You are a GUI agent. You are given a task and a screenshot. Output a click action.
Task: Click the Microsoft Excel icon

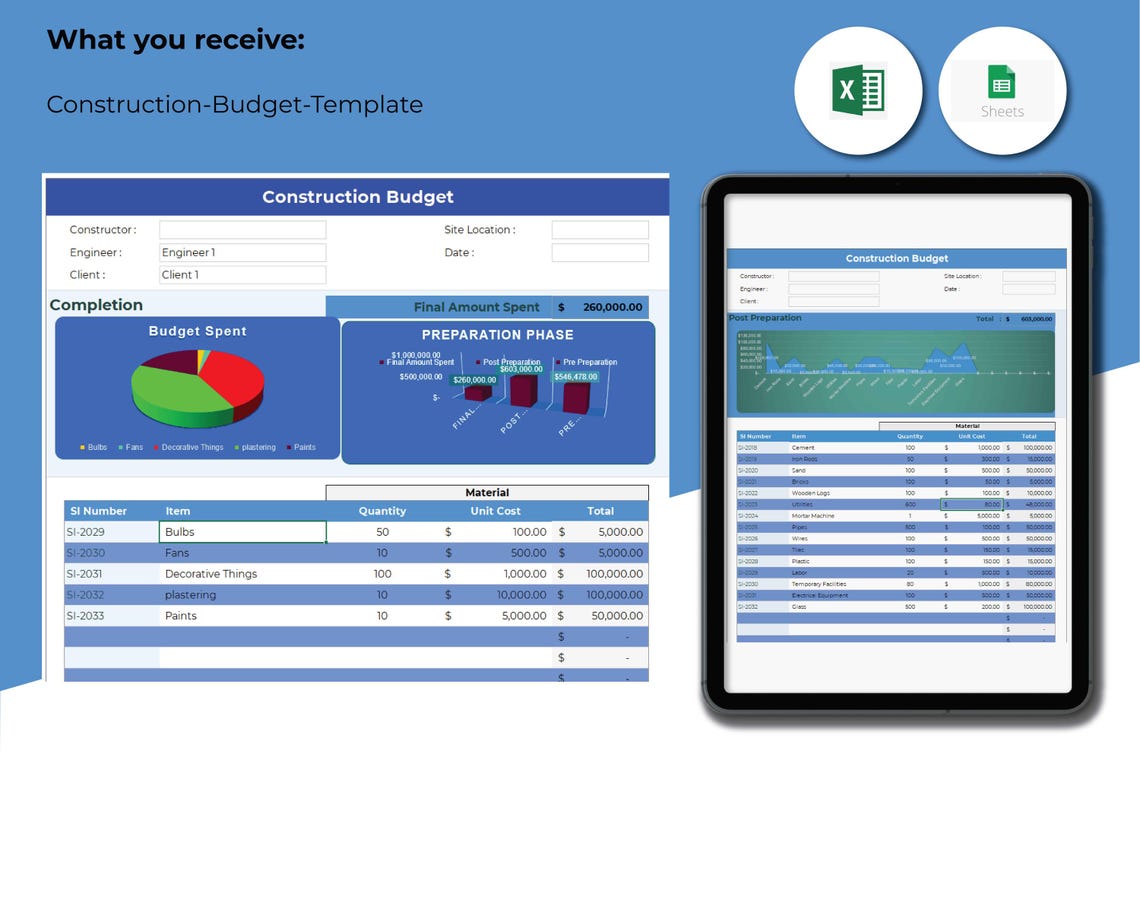tap(858, 90)
